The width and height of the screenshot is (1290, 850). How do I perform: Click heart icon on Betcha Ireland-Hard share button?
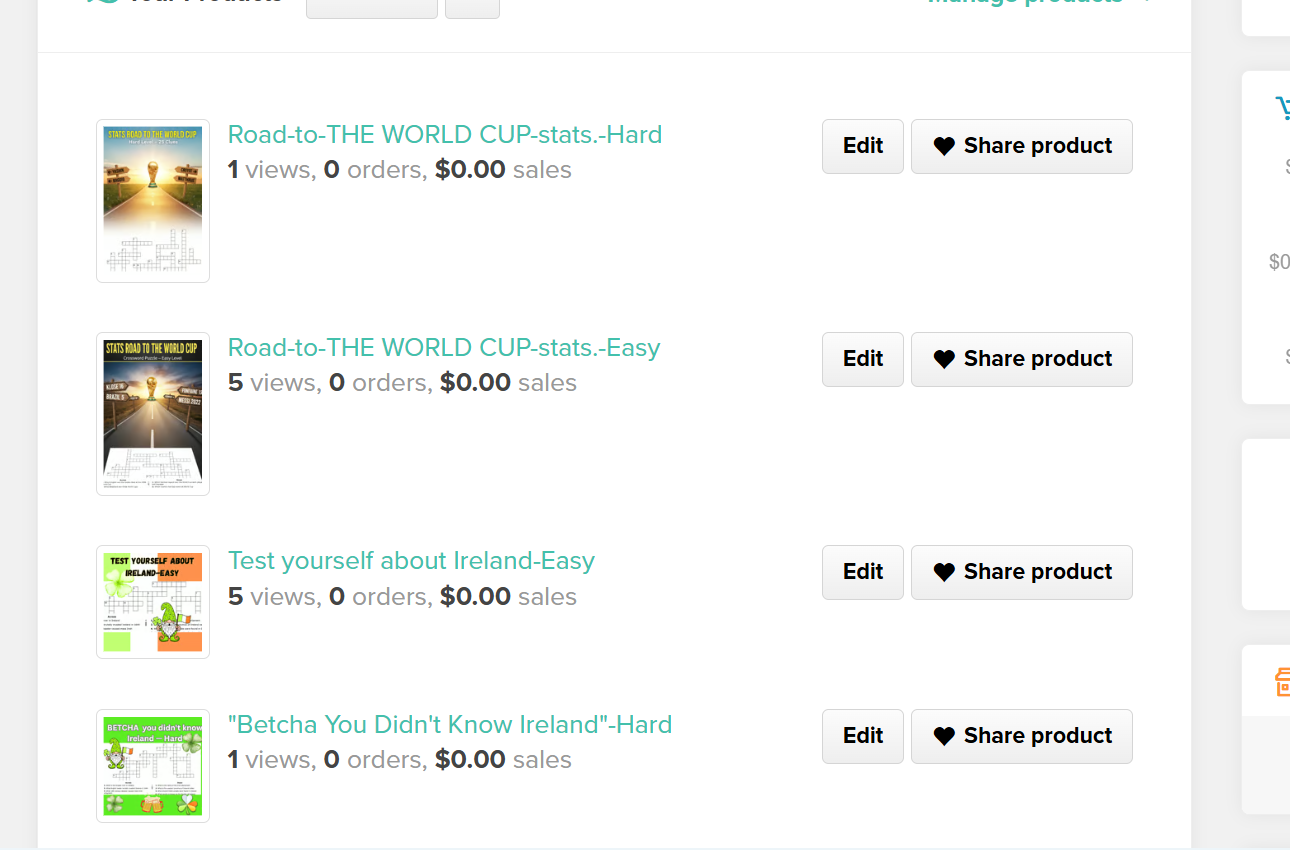[x=944, y=736]
